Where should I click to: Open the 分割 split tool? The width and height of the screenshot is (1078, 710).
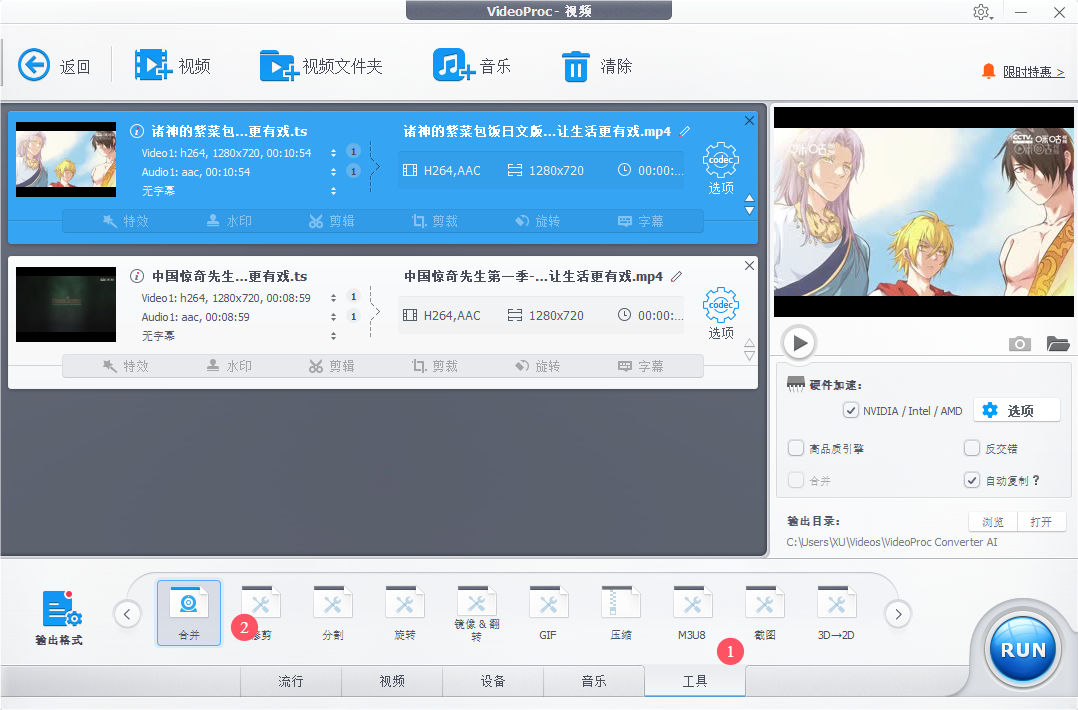332,612
